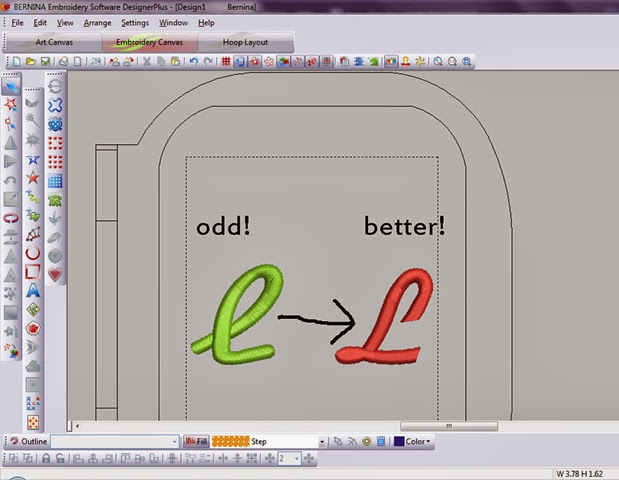Choose the Select Object arrow tool
619x480 pixels.
pos(11,86)
